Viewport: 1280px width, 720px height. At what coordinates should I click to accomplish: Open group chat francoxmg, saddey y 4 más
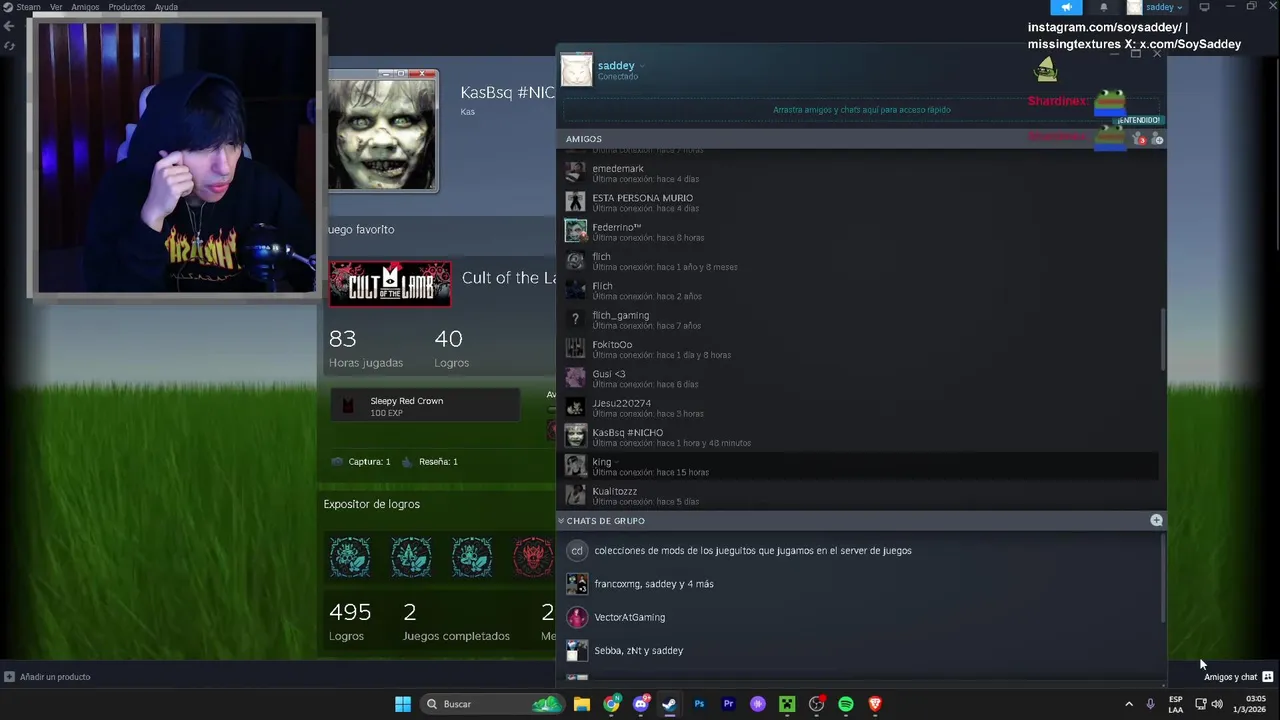861,584
